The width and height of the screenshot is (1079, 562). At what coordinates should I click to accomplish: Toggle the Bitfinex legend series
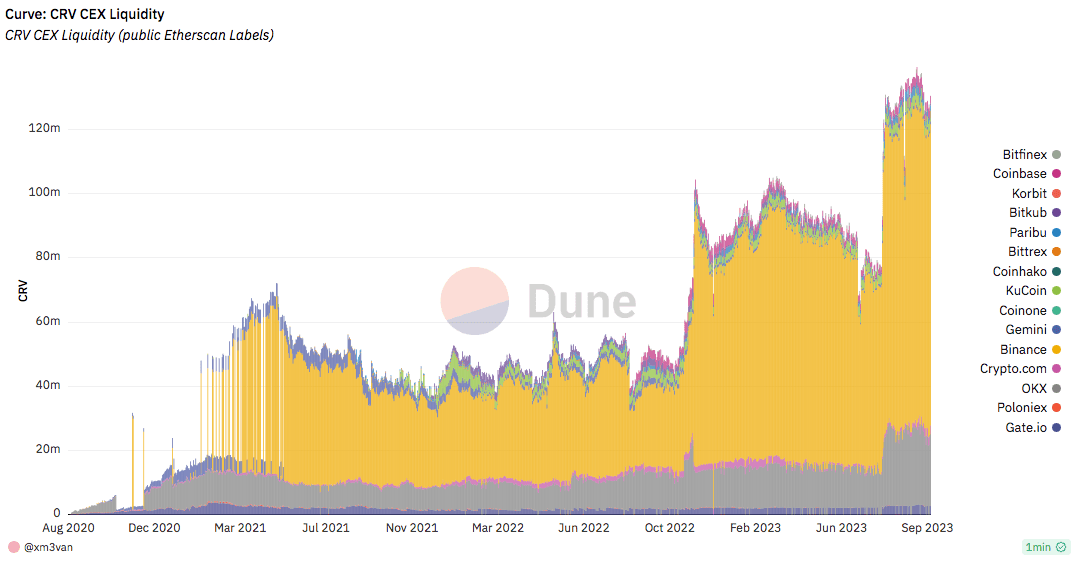[x=1030, y=155]
